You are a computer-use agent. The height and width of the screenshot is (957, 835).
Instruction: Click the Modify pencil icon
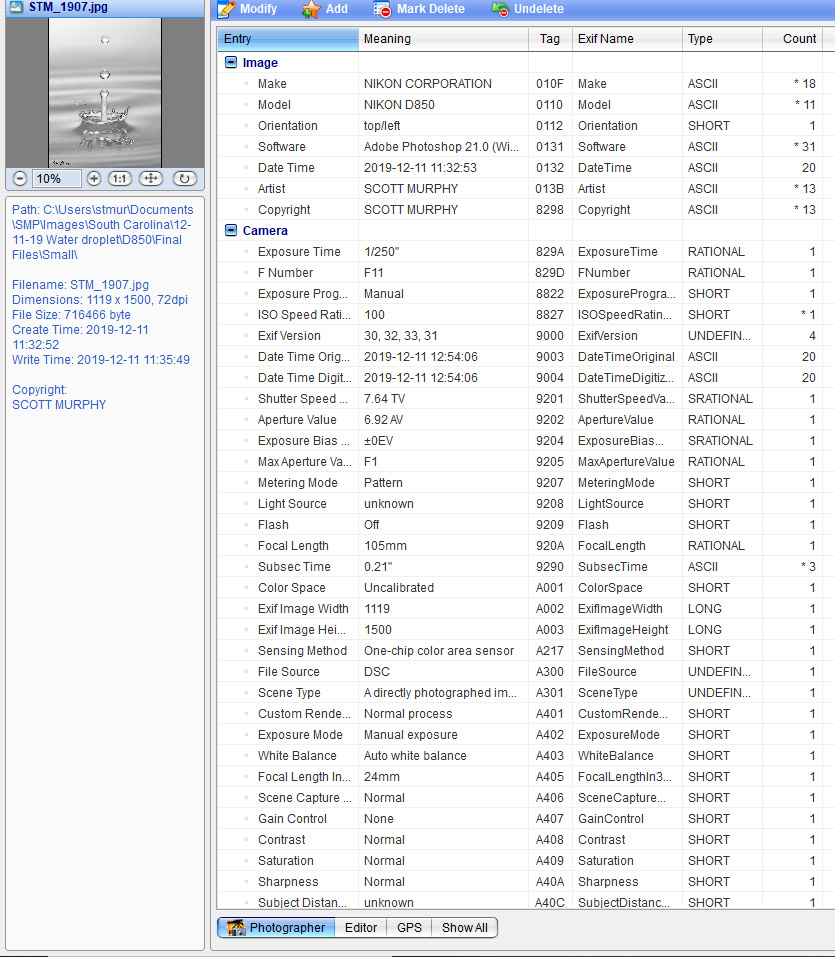point(226,9)
